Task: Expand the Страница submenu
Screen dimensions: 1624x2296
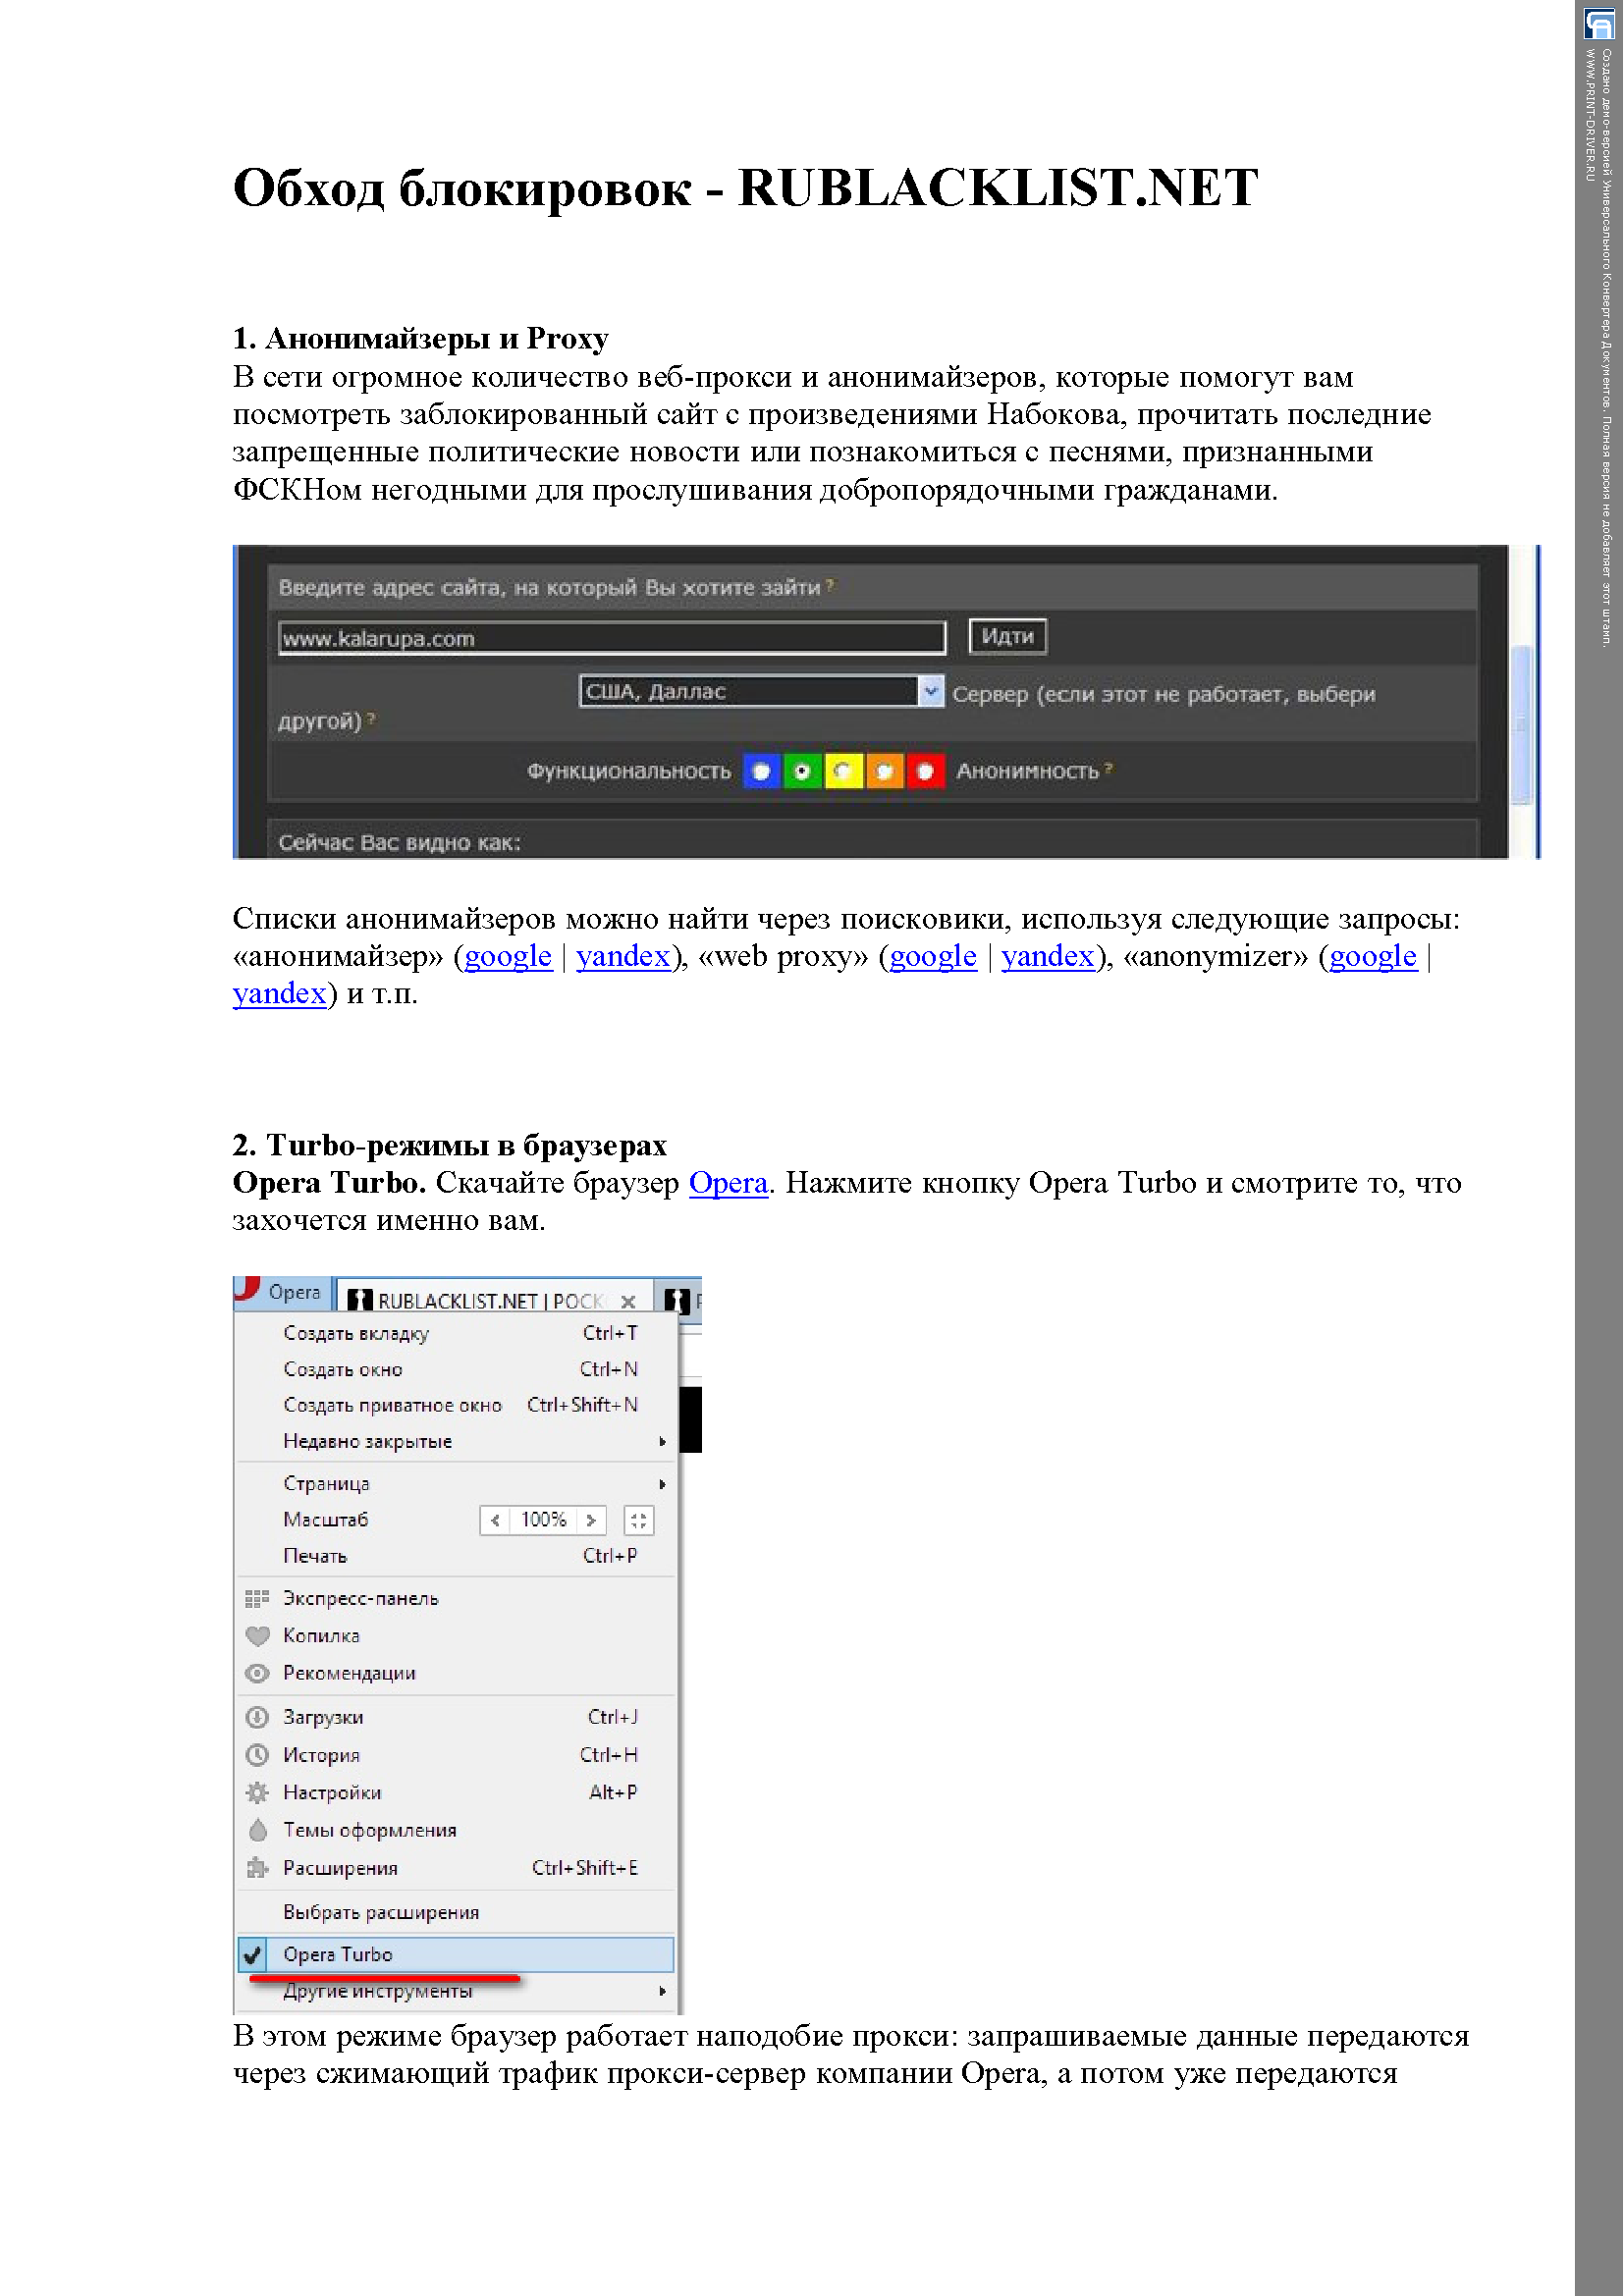Action: pyautogui.click(x=456, y=1484)
